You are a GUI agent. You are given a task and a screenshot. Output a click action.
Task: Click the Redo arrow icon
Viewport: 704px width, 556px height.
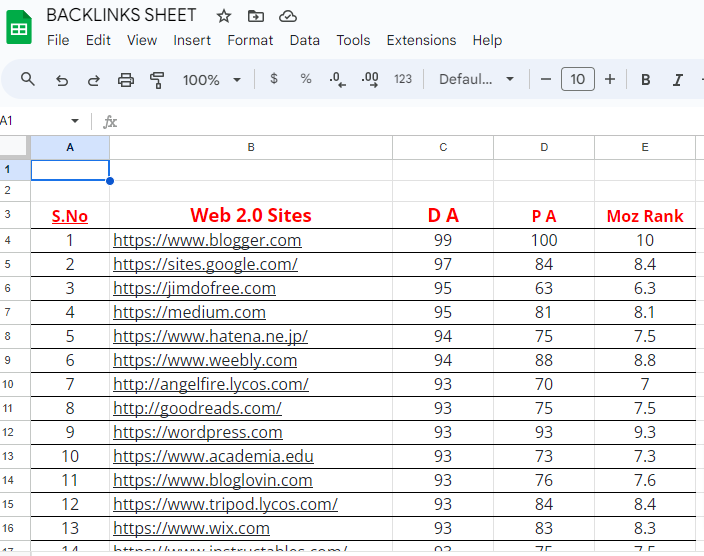click(x=94, y=80)
